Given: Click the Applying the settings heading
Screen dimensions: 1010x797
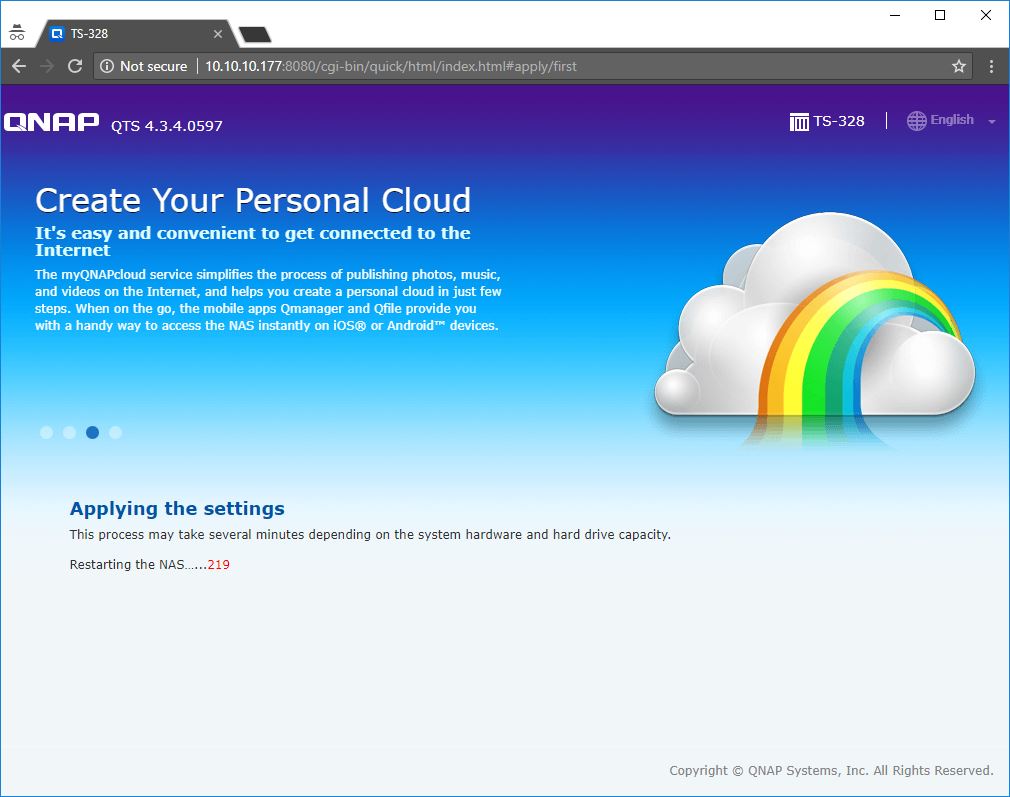Looking at the screenshot, I should (177, 508).
